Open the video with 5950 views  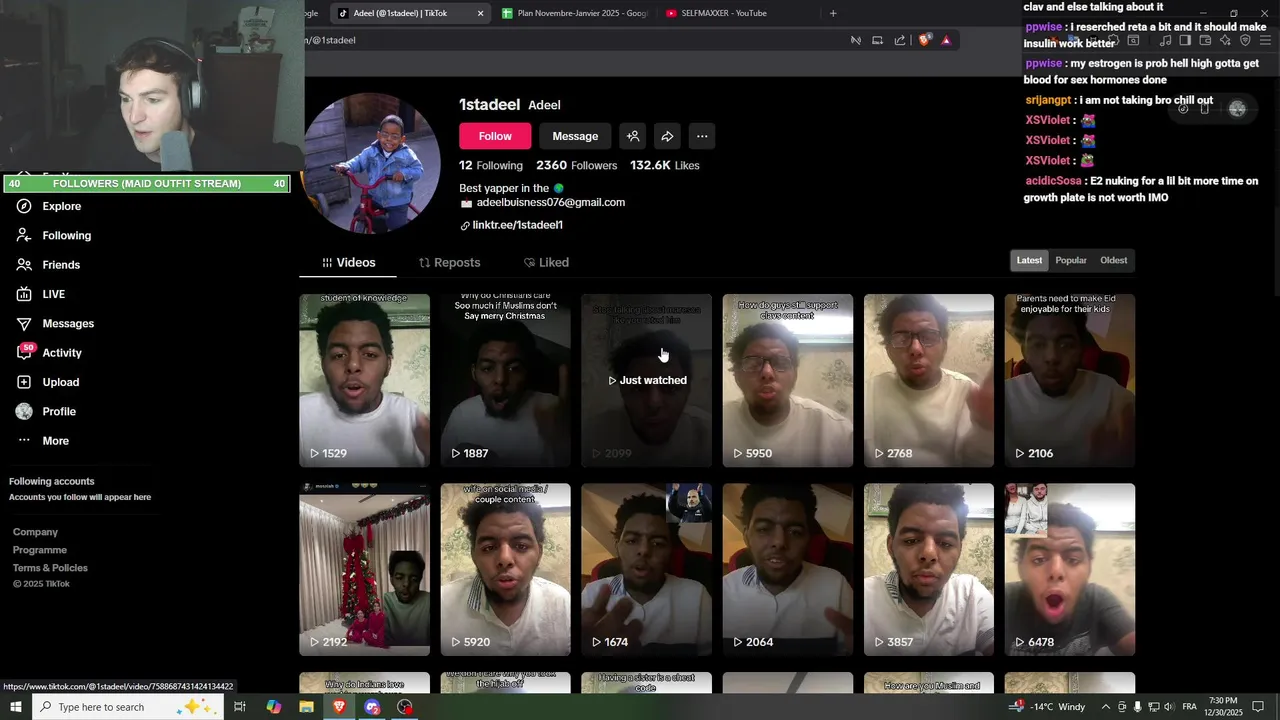(787, 380)
